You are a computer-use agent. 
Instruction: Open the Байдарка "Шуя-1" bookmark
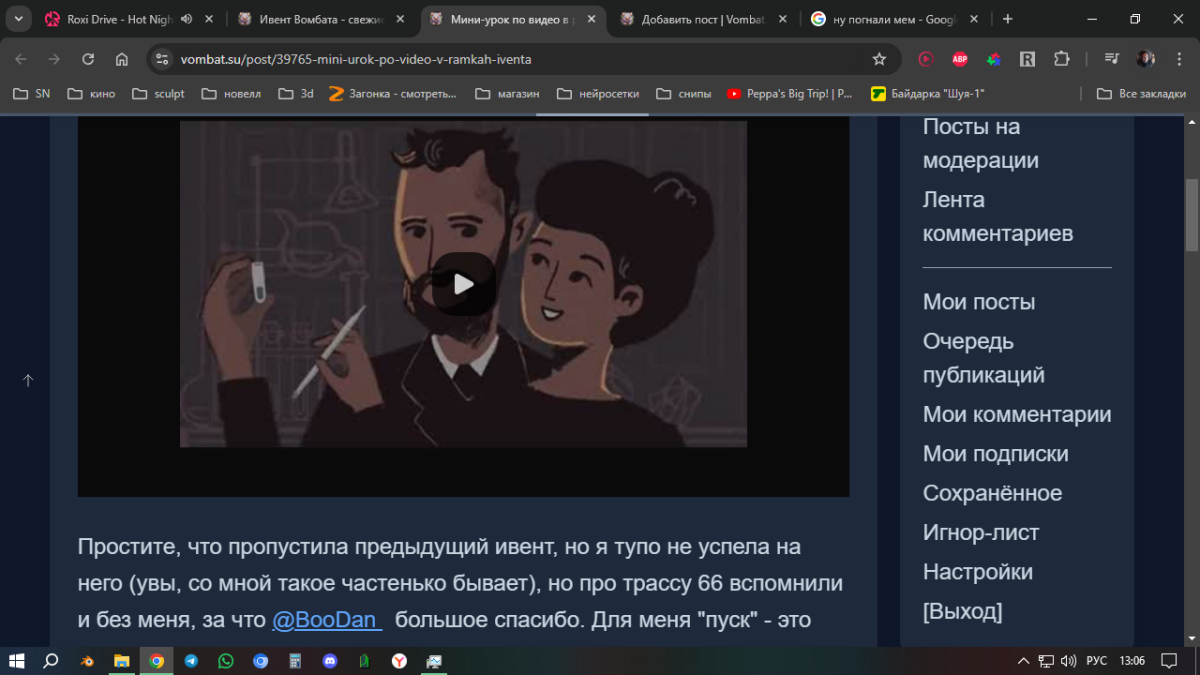point(928,94)
